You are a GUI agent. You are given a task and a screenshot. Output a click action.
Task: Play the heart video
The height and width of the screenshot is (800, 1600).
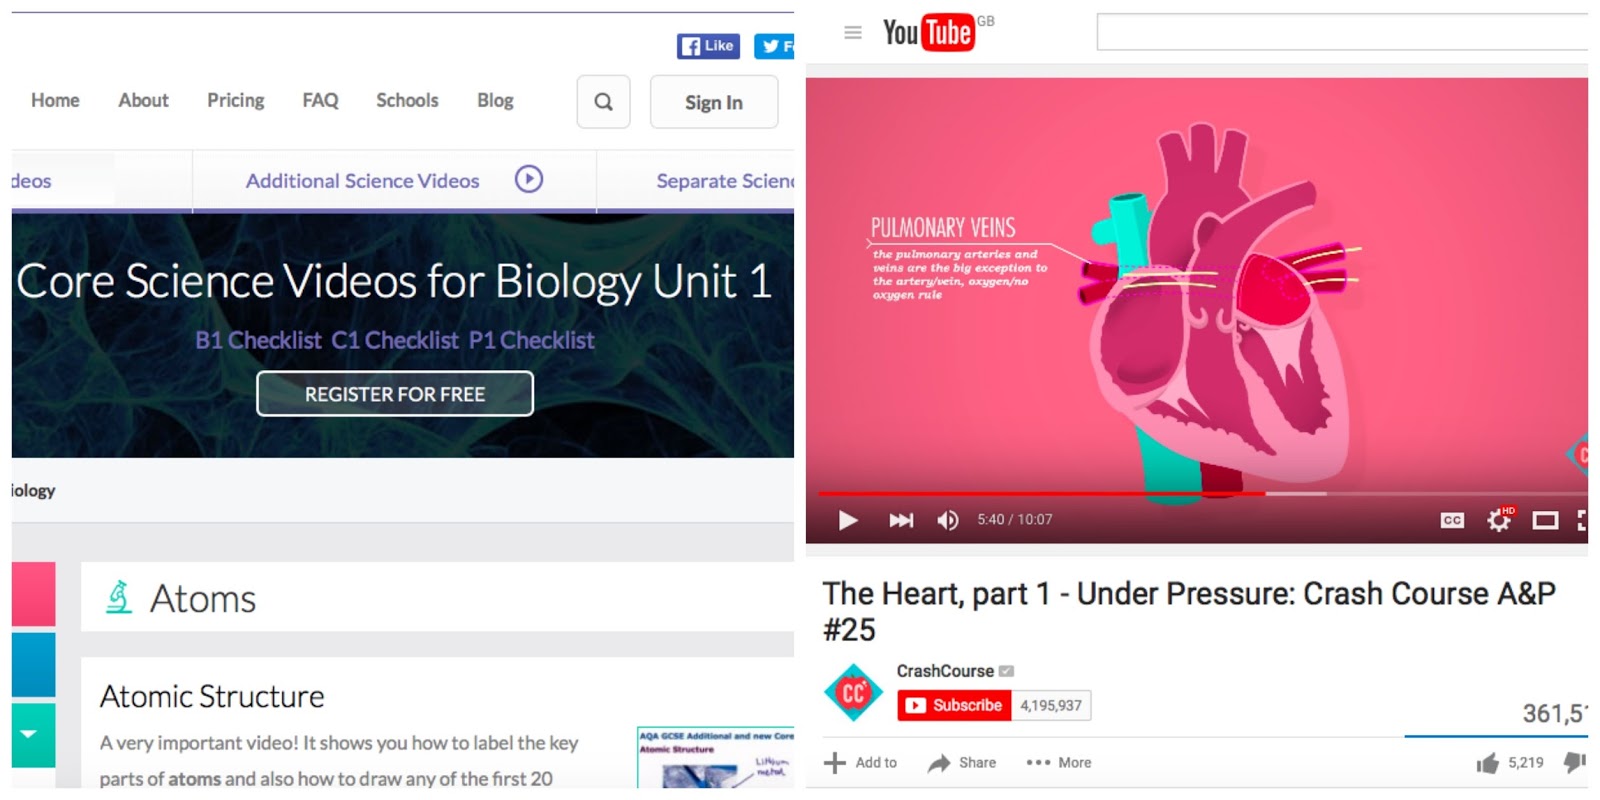pyautogui.click(x=848, y=520)
